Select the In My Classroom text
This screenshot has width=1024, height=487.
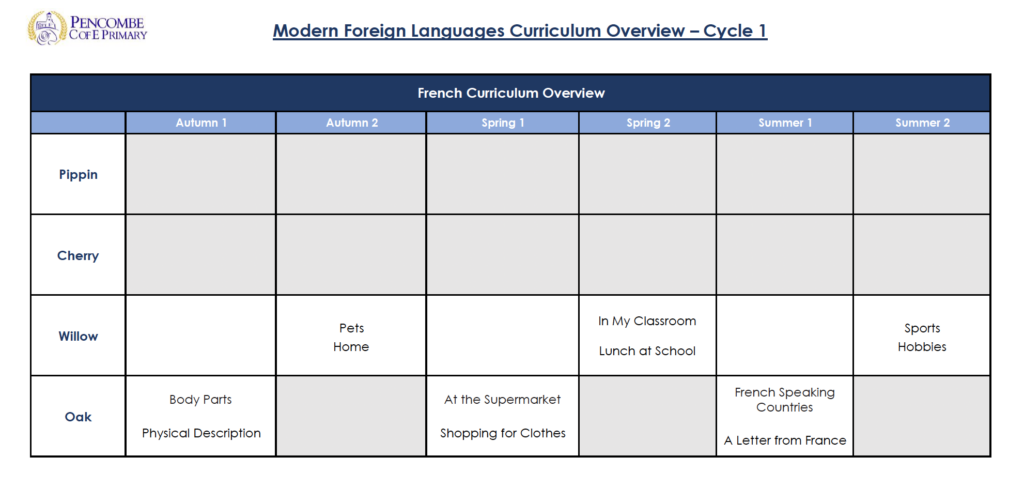tap(647, 321)
